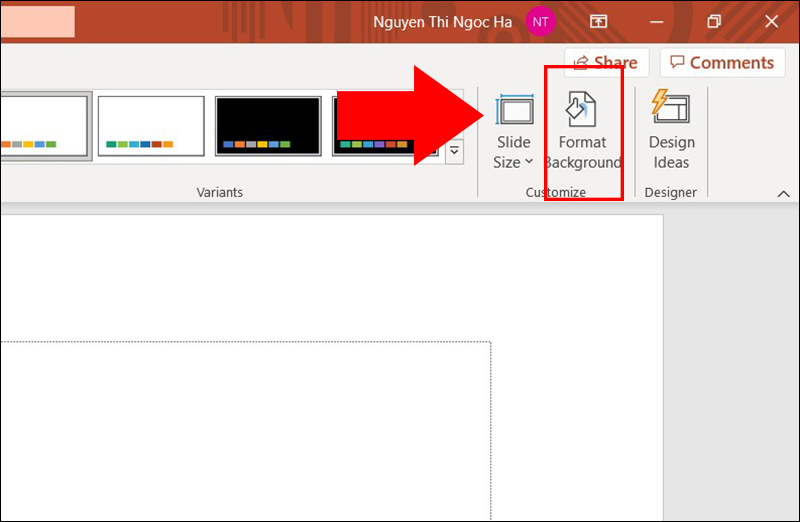Click the Share button

pos(607,63)
